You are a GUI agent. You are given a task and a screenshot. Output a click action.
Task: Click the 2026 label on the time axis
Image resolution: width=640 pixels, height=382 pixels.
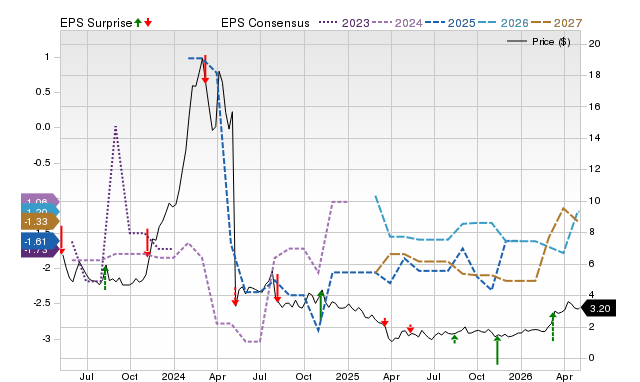tap(520, 376)
